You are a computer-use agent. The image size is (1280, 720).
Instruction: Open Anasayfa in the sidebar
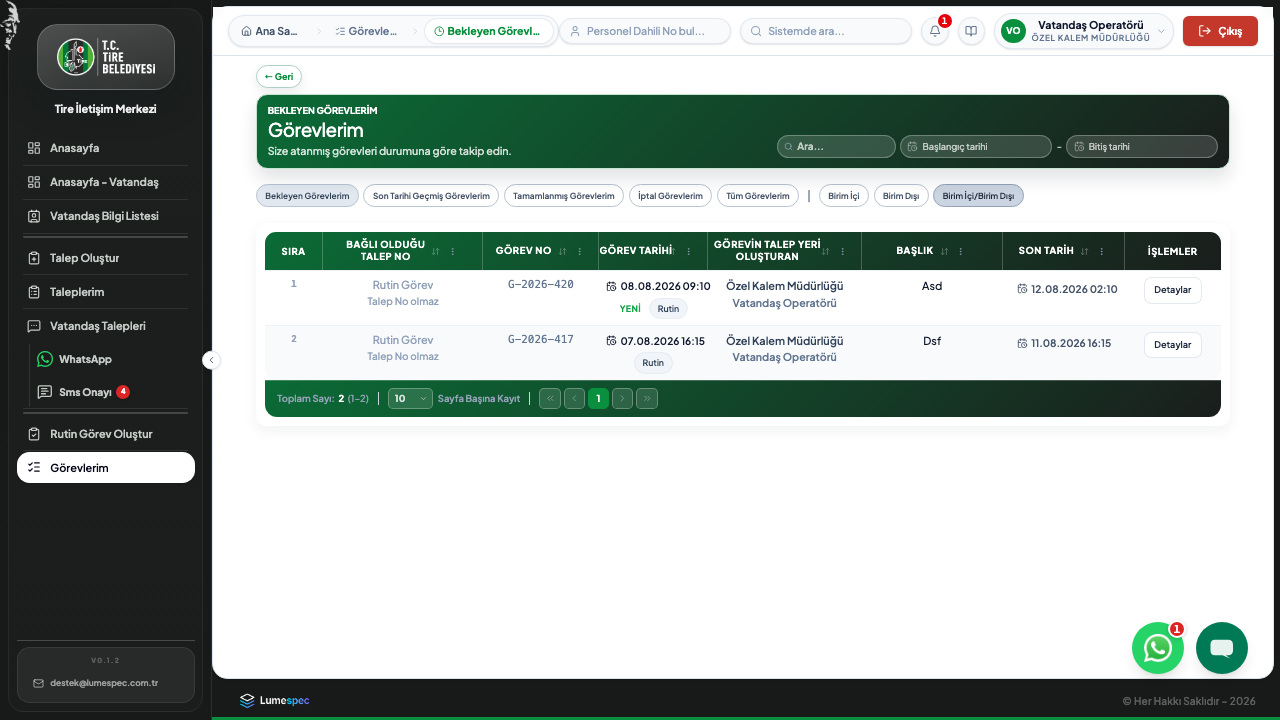106,148
